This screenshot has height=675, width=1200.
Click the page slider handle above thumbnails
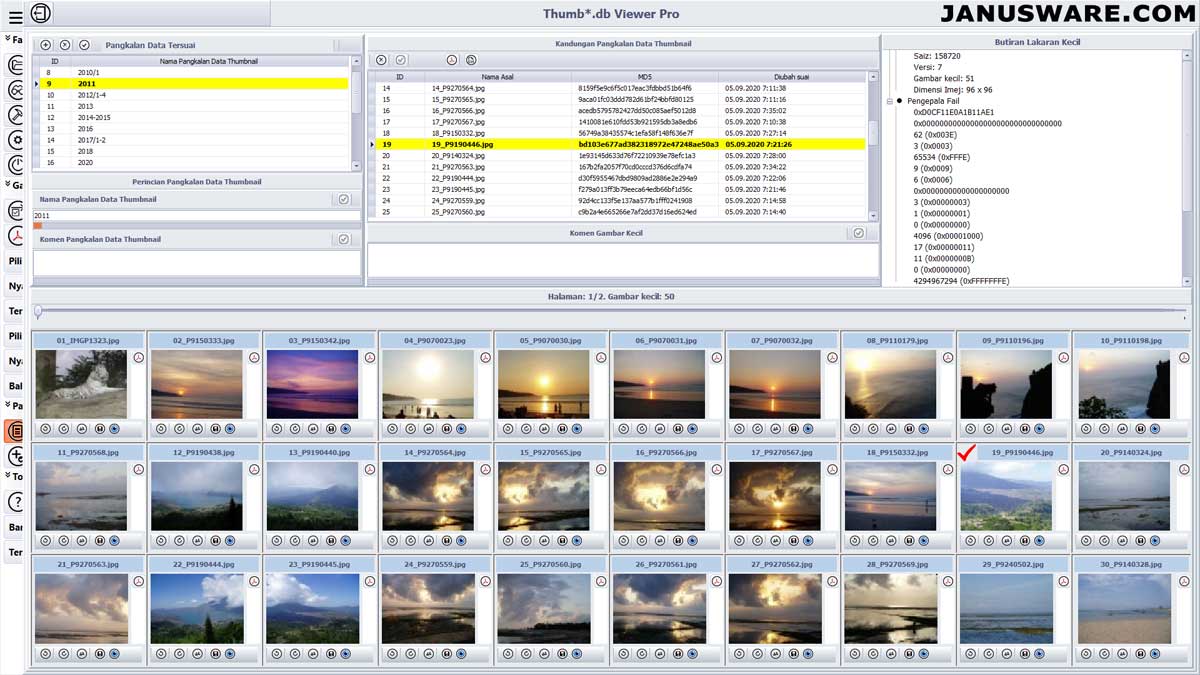(38, 311)
